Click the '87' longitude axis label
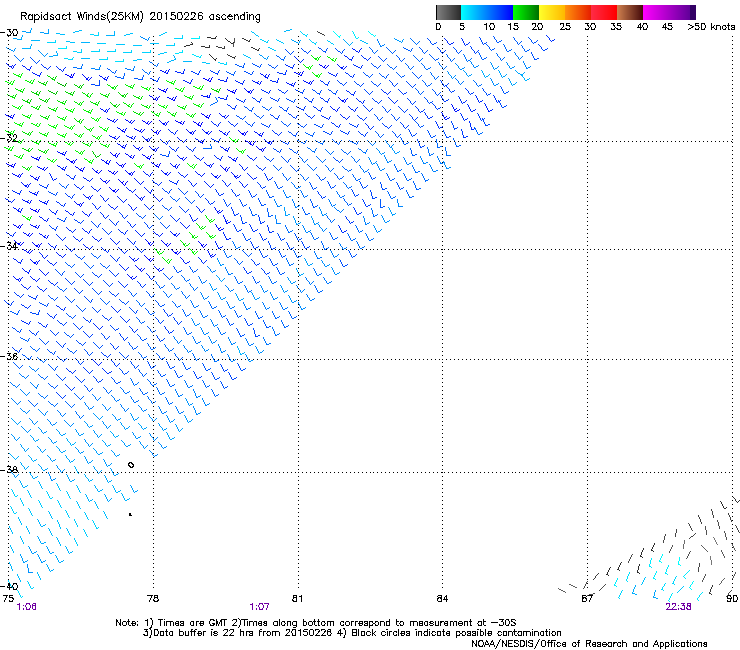 point(587,599)
